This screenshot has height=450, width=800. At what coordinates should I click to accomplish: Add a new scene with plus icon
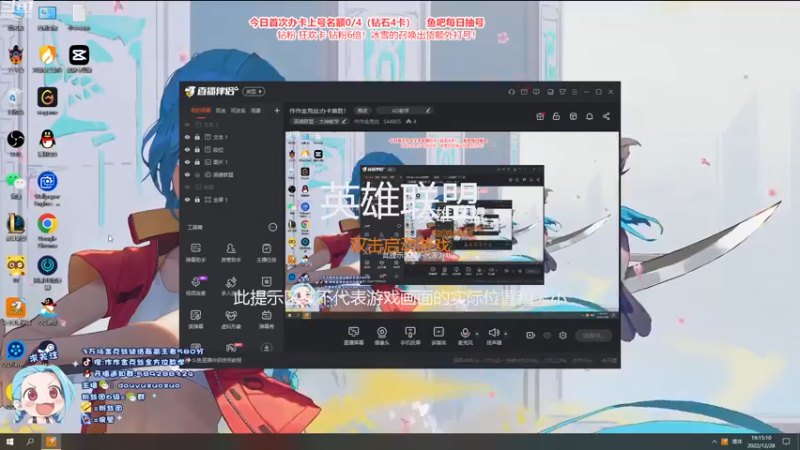pos(277,110)
